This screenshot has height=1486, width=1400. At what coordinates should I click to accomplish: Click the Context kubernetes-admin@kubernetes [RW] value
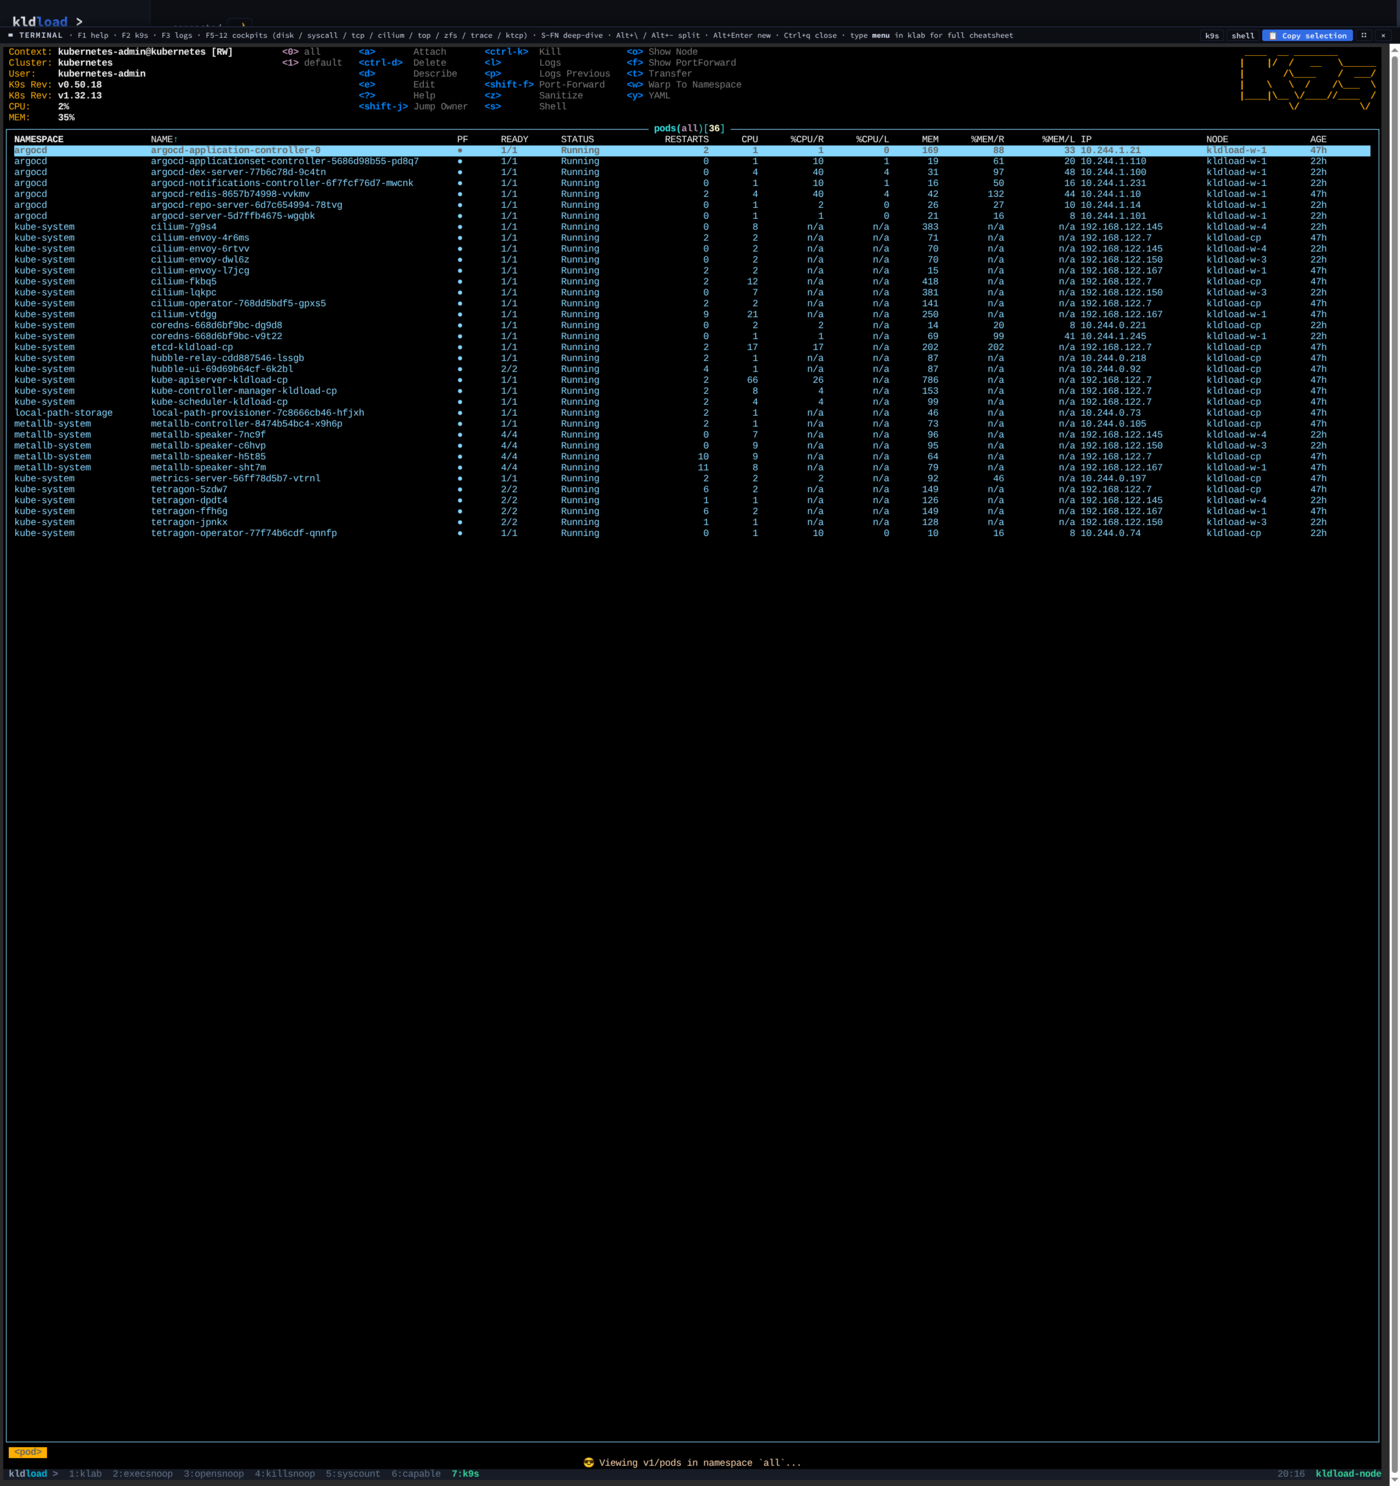(145, 52)
